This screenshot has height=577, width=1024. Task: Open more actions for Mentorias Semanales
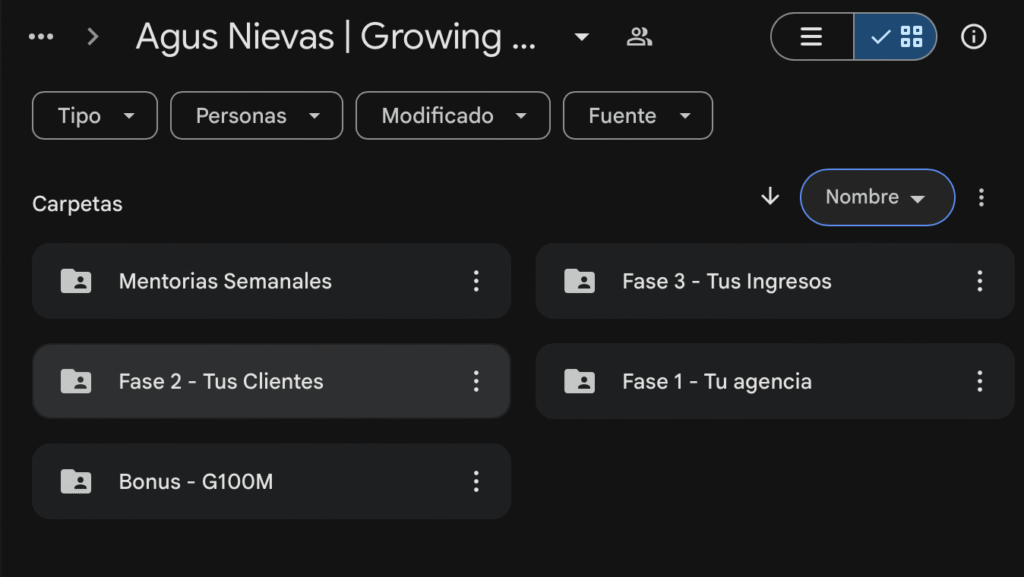pos(476,281)
